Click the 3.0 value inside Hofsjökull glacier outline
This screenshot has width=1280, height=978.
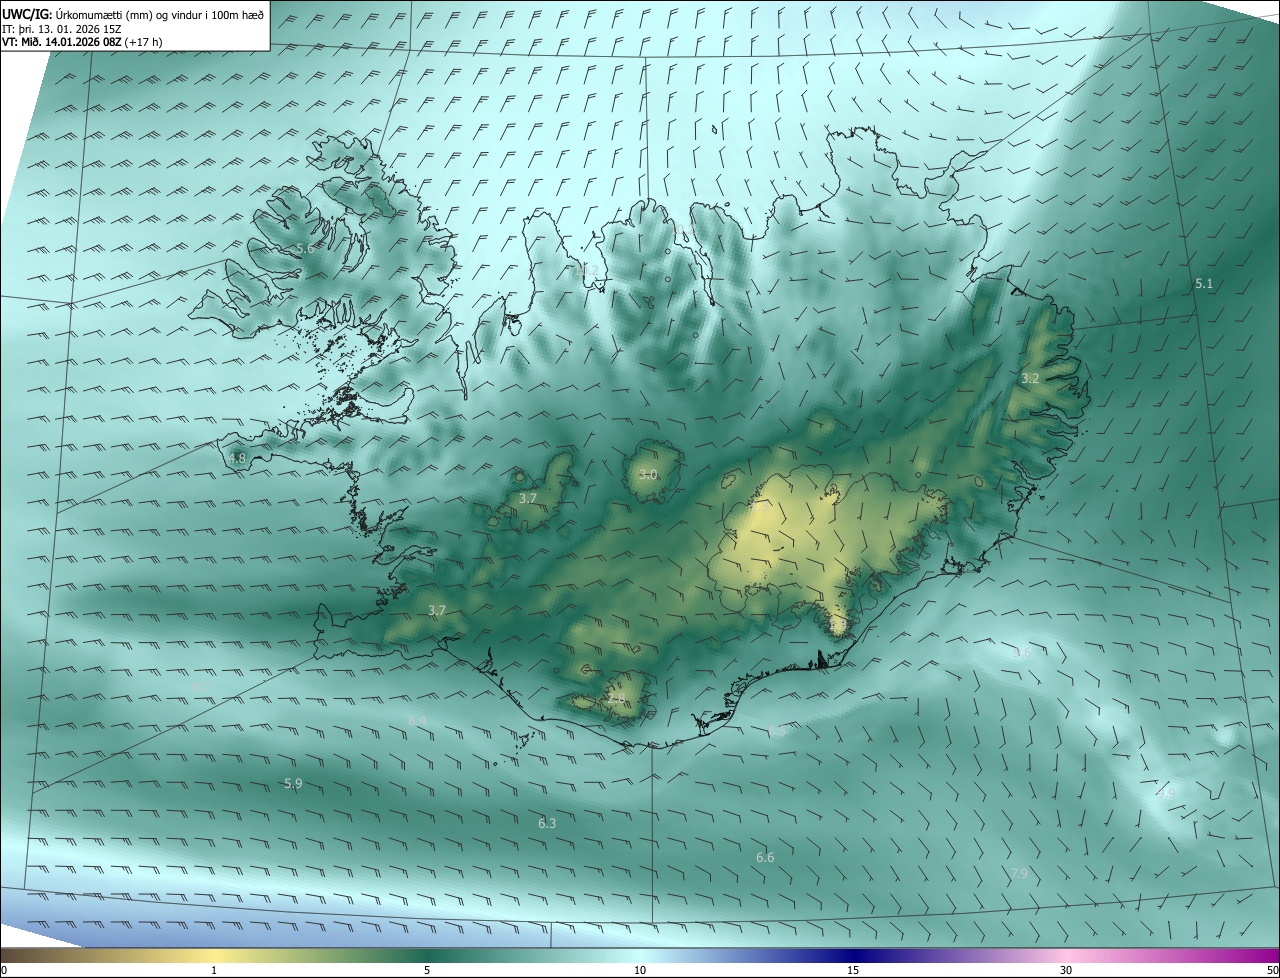tap(648, 475)
